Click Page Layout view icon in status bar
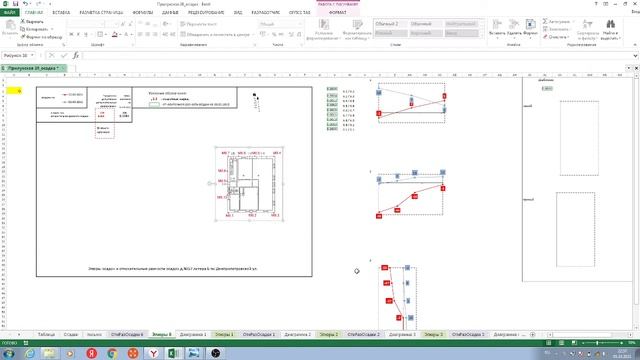 point(561,343)
